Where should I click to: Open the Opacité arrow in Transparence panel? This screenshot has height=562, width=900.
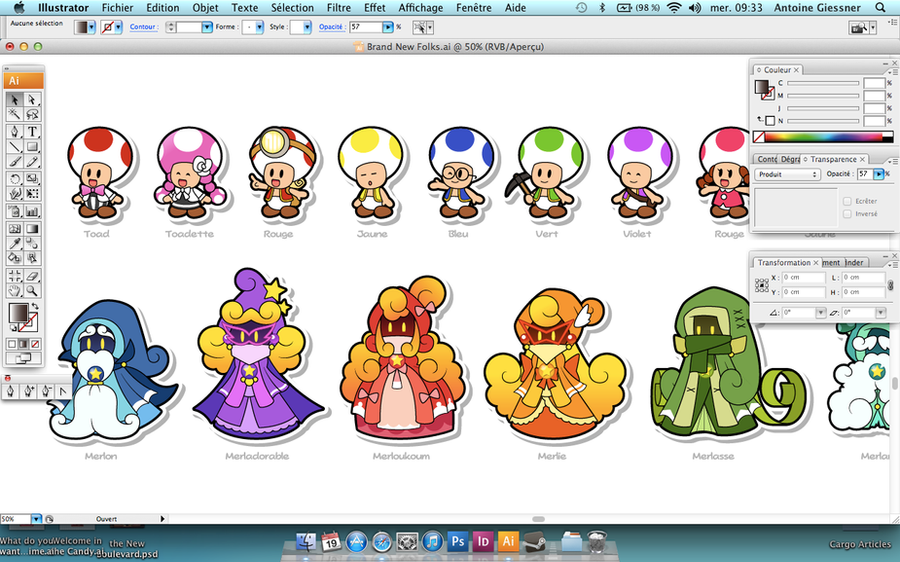(x=879, y=174)
